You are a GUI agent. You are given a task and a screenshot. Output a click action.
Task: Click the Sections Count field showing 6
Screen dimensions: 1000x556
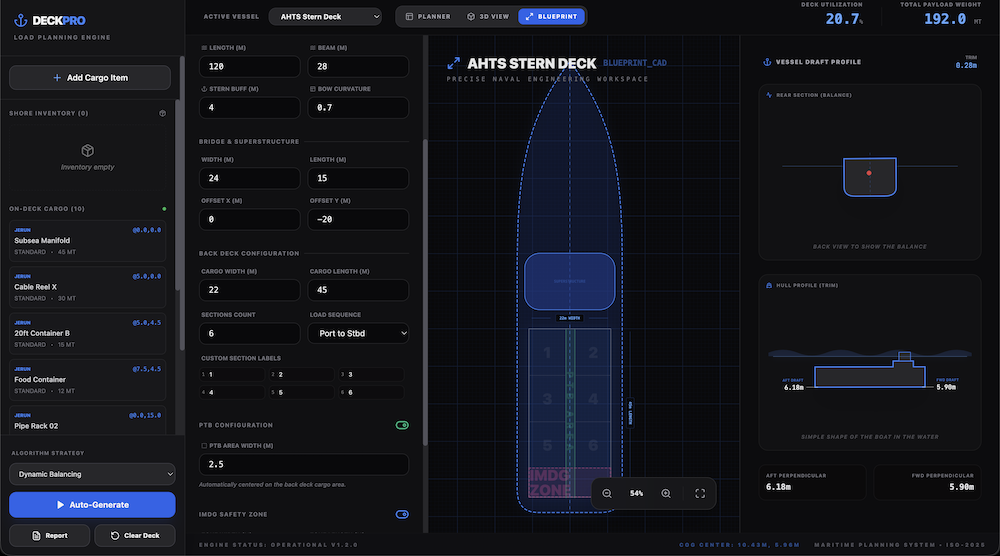[249, 333]
